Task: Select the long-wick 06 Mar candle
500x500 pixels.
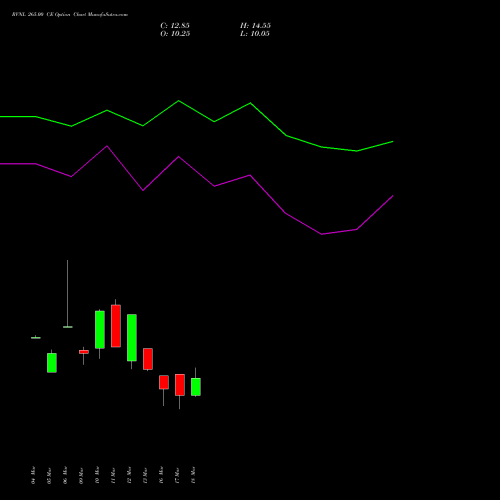Action: [68, 327]
